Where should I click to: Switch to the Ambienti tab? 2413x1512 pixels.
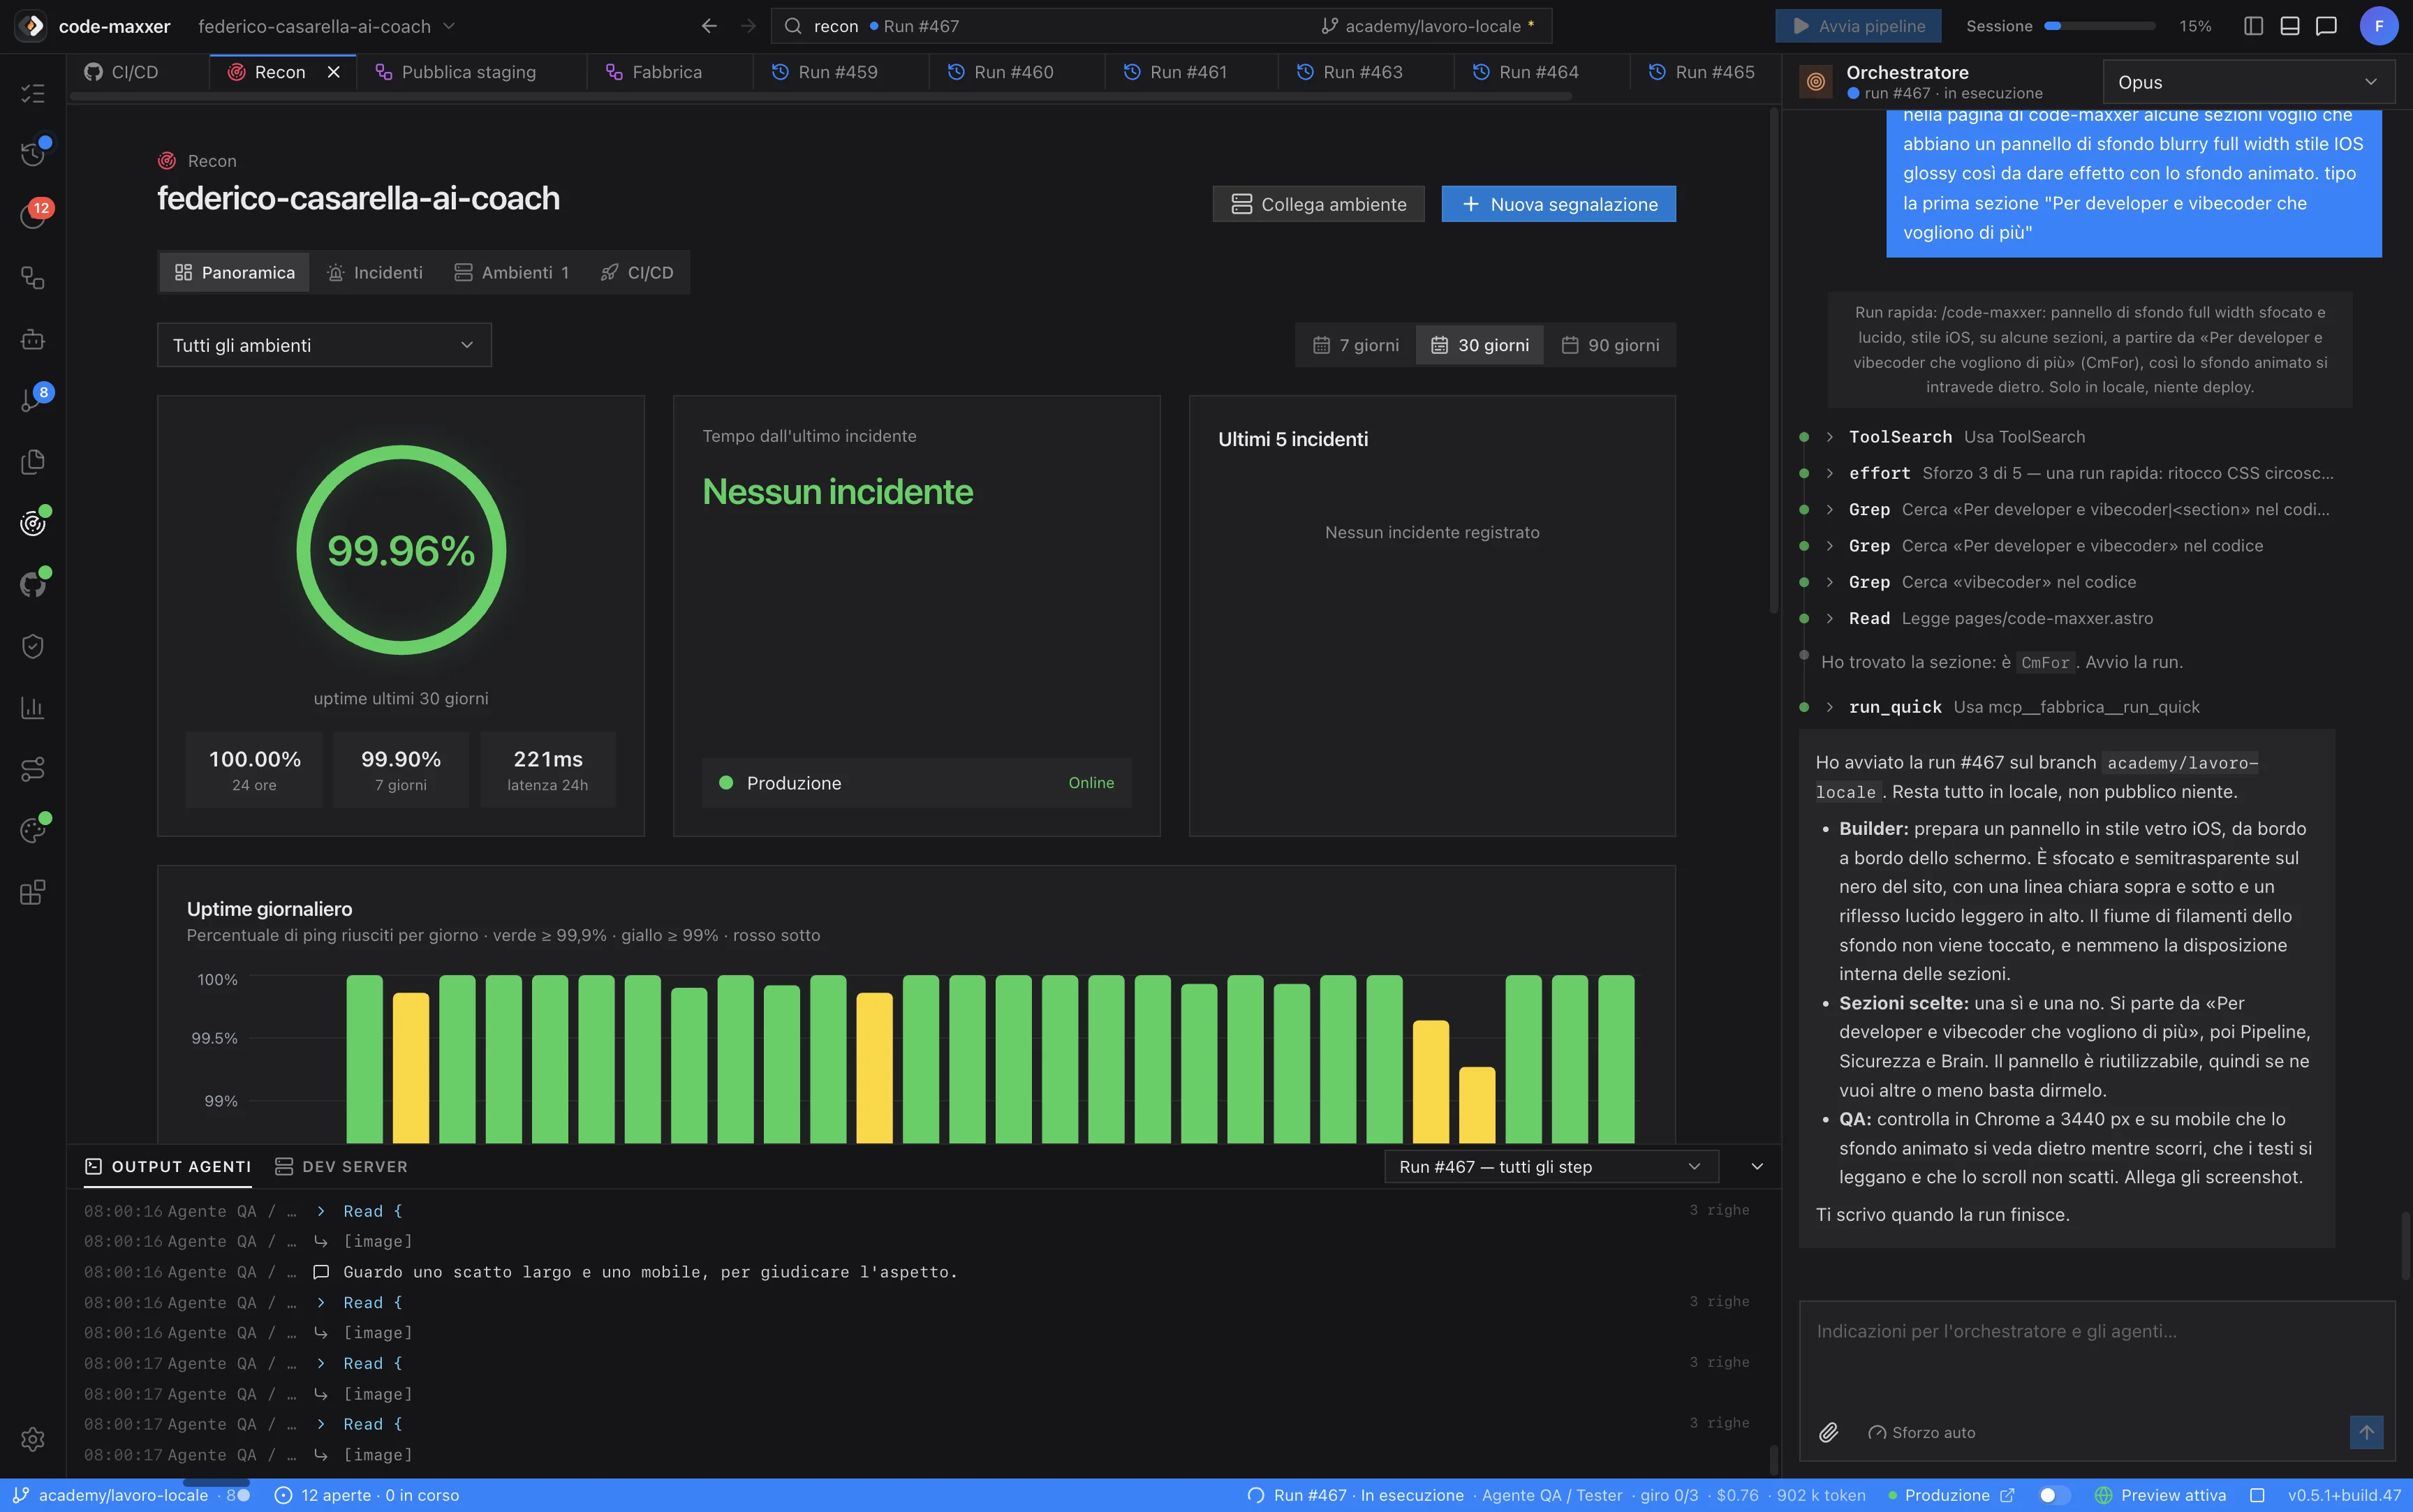pyautogui.click(x=511, y=273)
